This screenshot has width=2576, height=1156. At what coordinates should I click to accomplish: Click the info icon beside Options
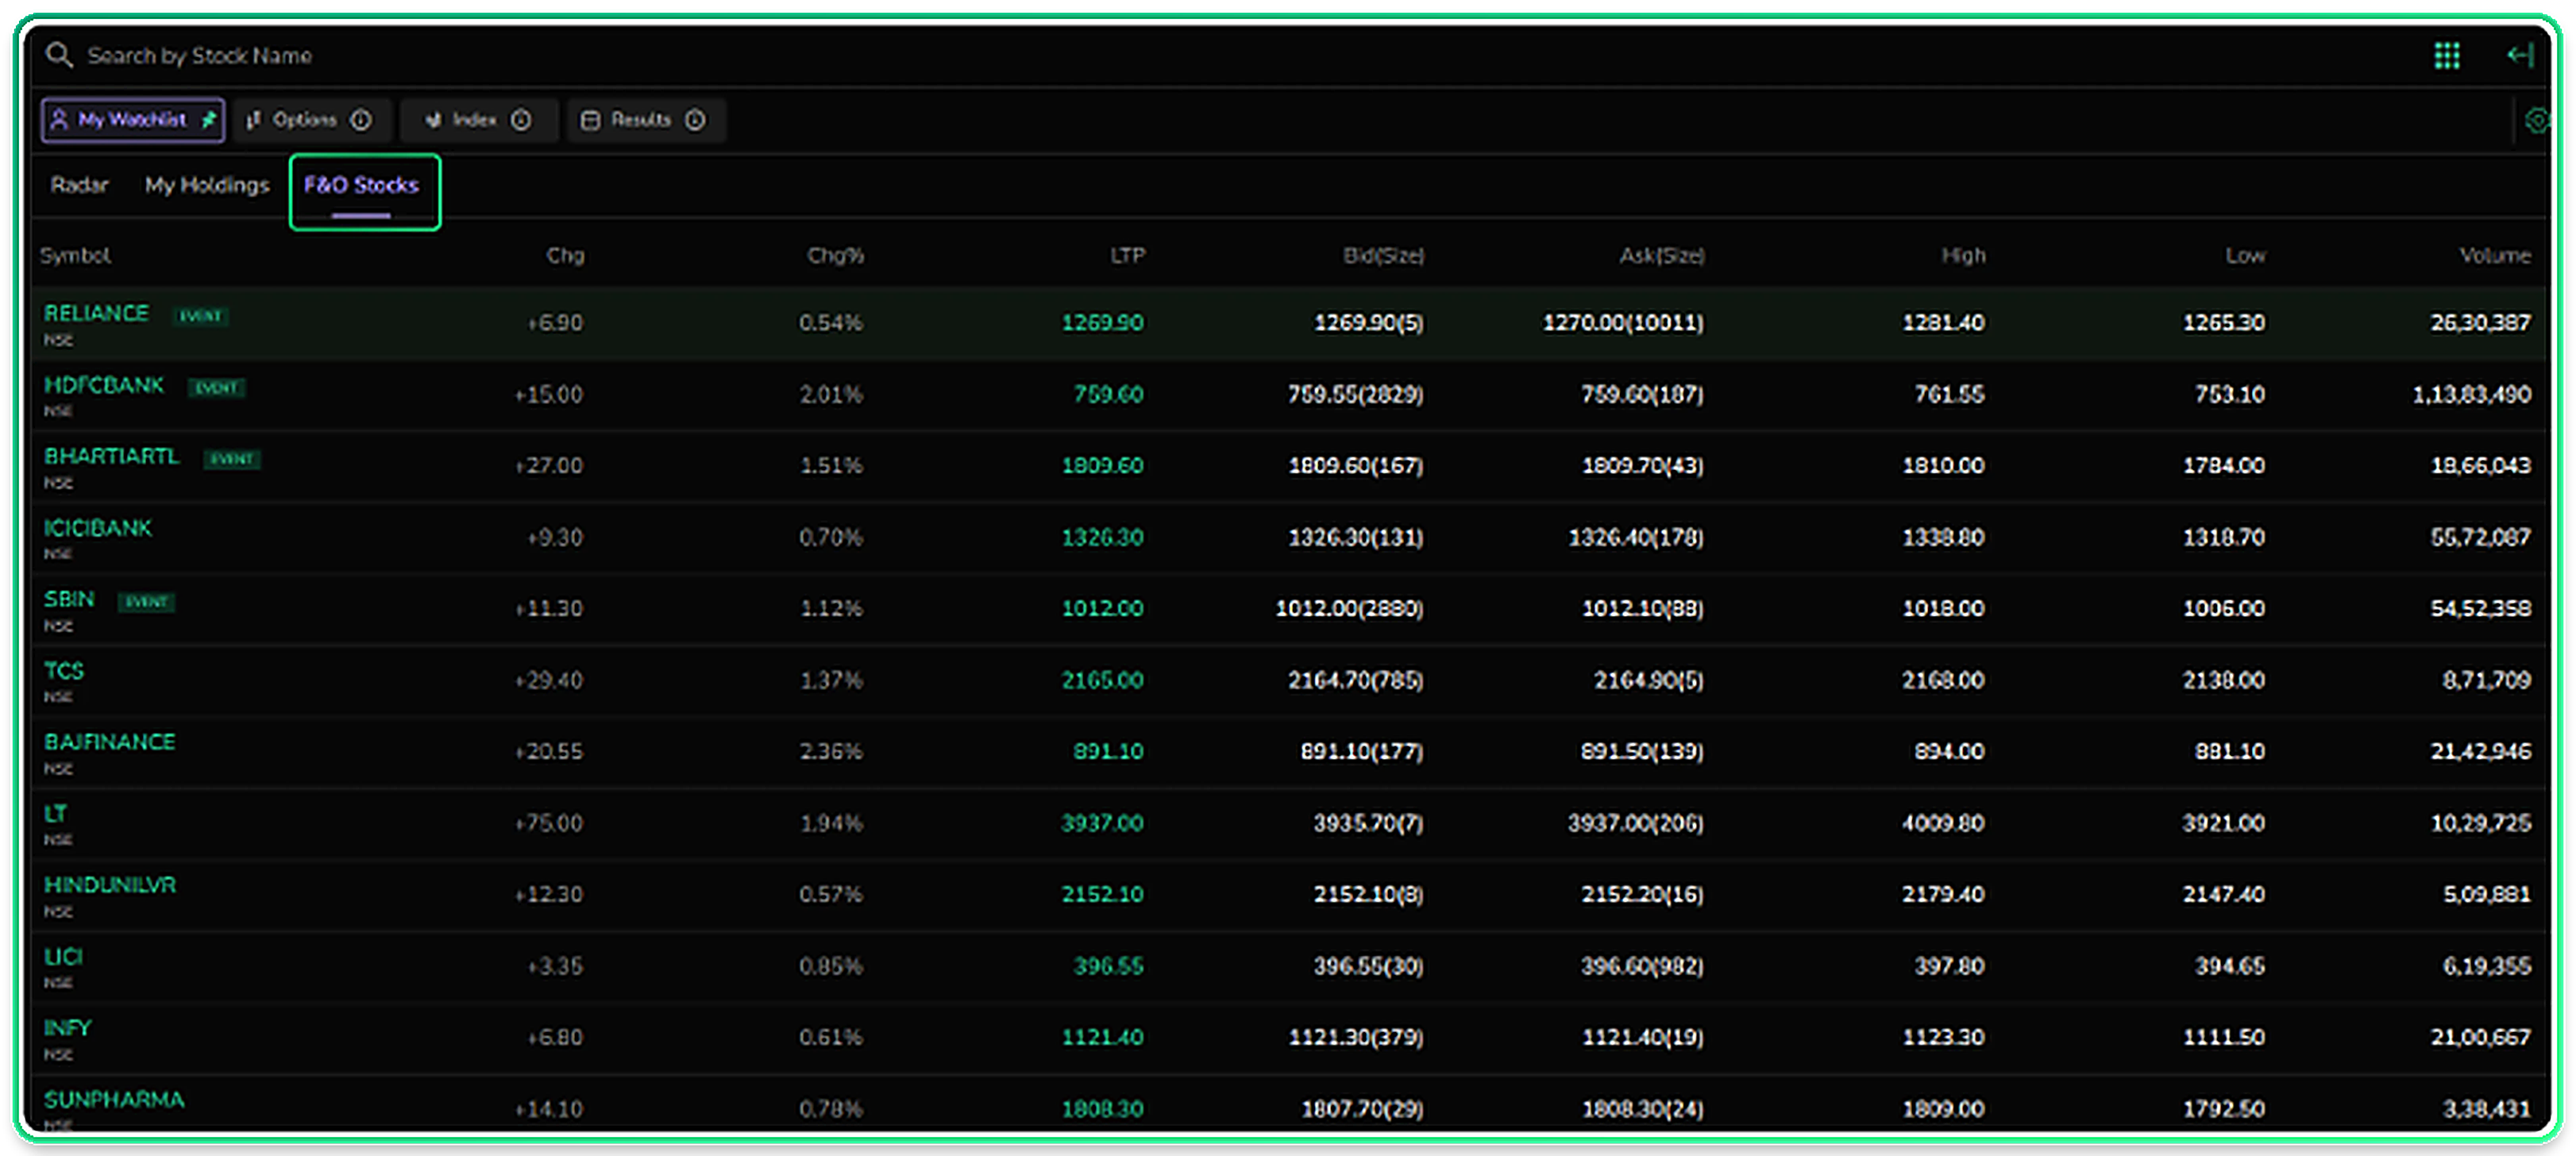(361, 120)
